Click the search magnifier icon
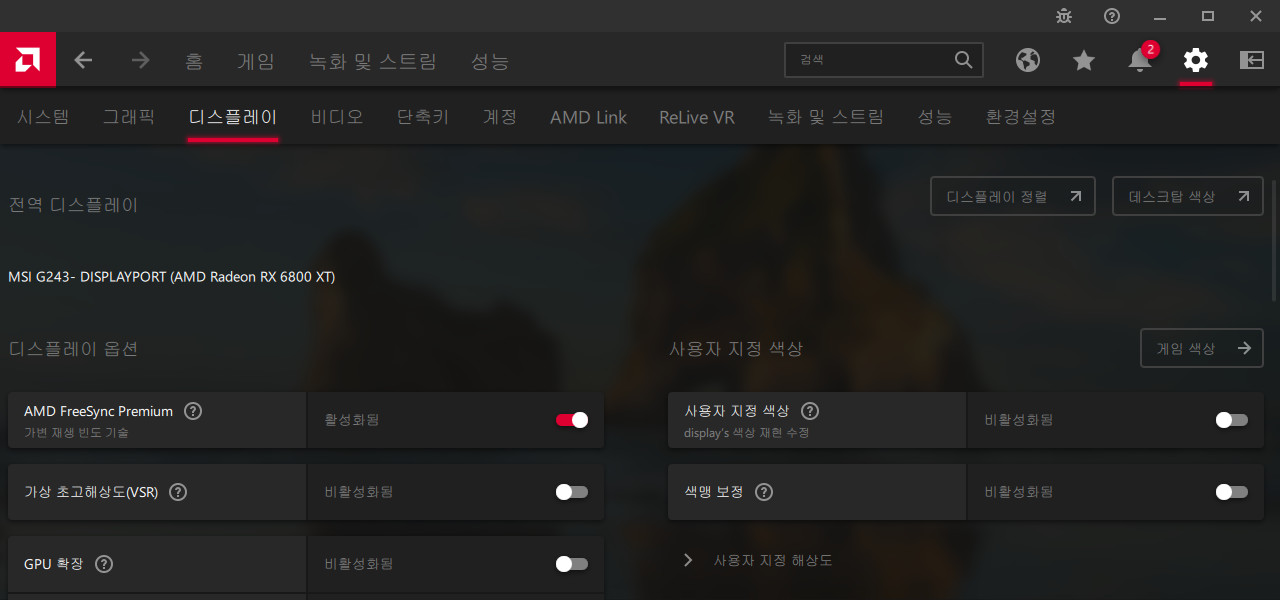The image size is (1280, 600). (x=964, y=60)
